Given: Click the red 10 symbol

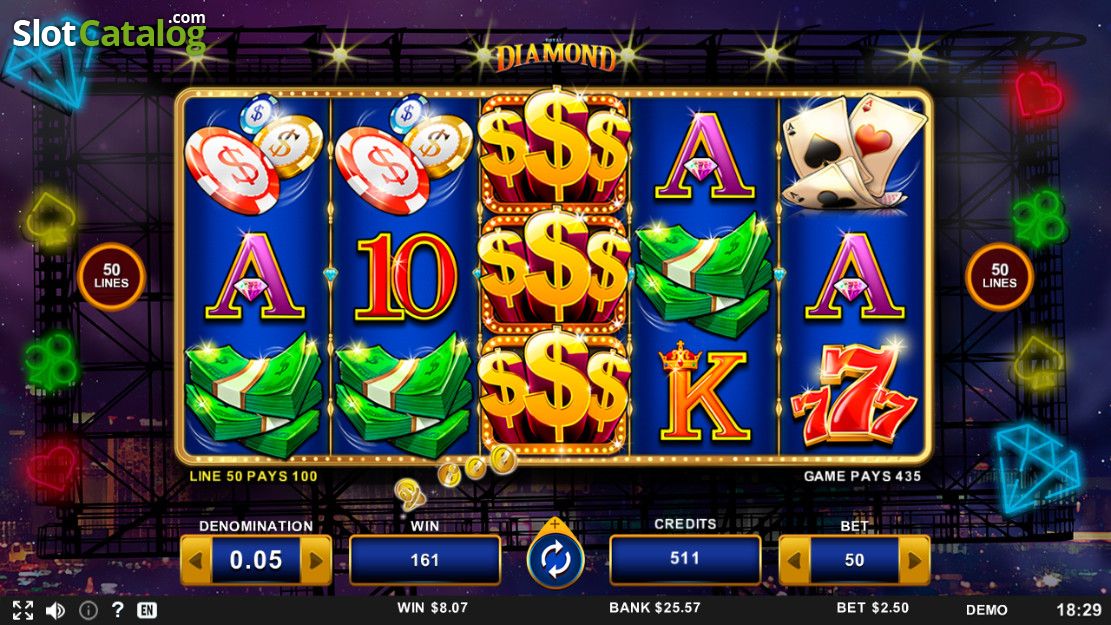Looking at the screenshot, I should [x=405, y=277].
